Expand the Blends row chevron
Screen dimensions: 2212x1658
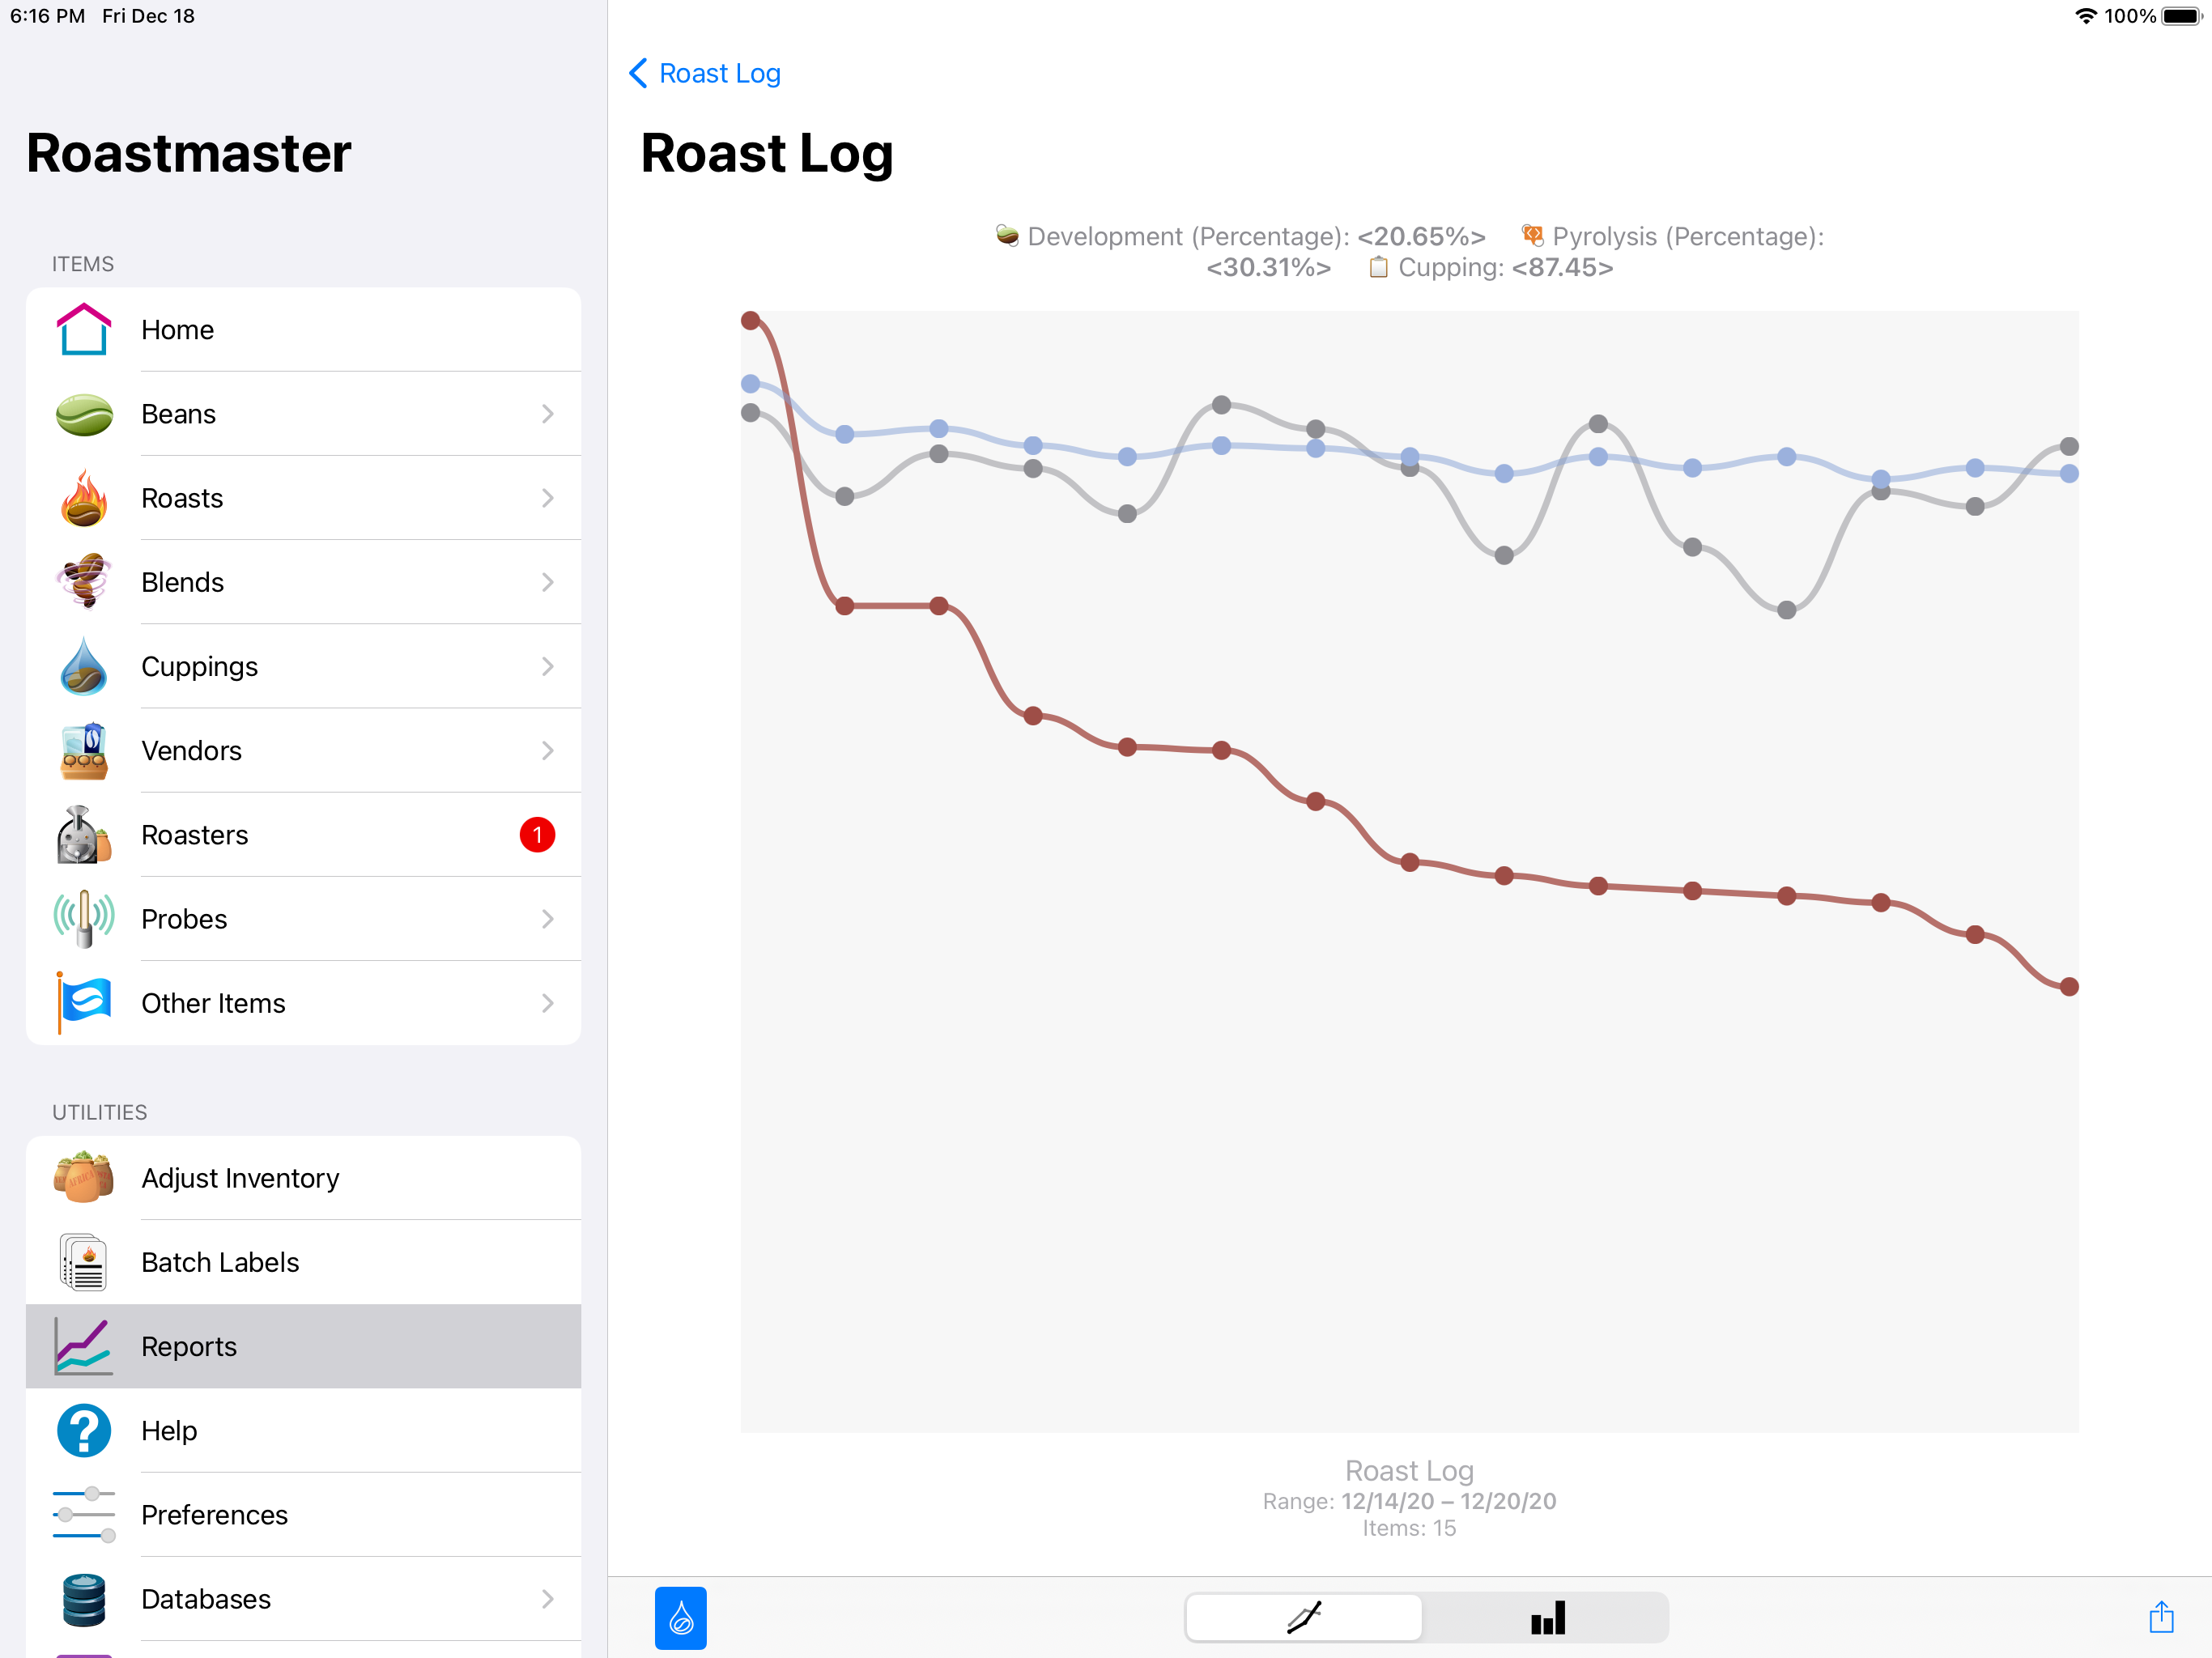(x=547, y=582)
